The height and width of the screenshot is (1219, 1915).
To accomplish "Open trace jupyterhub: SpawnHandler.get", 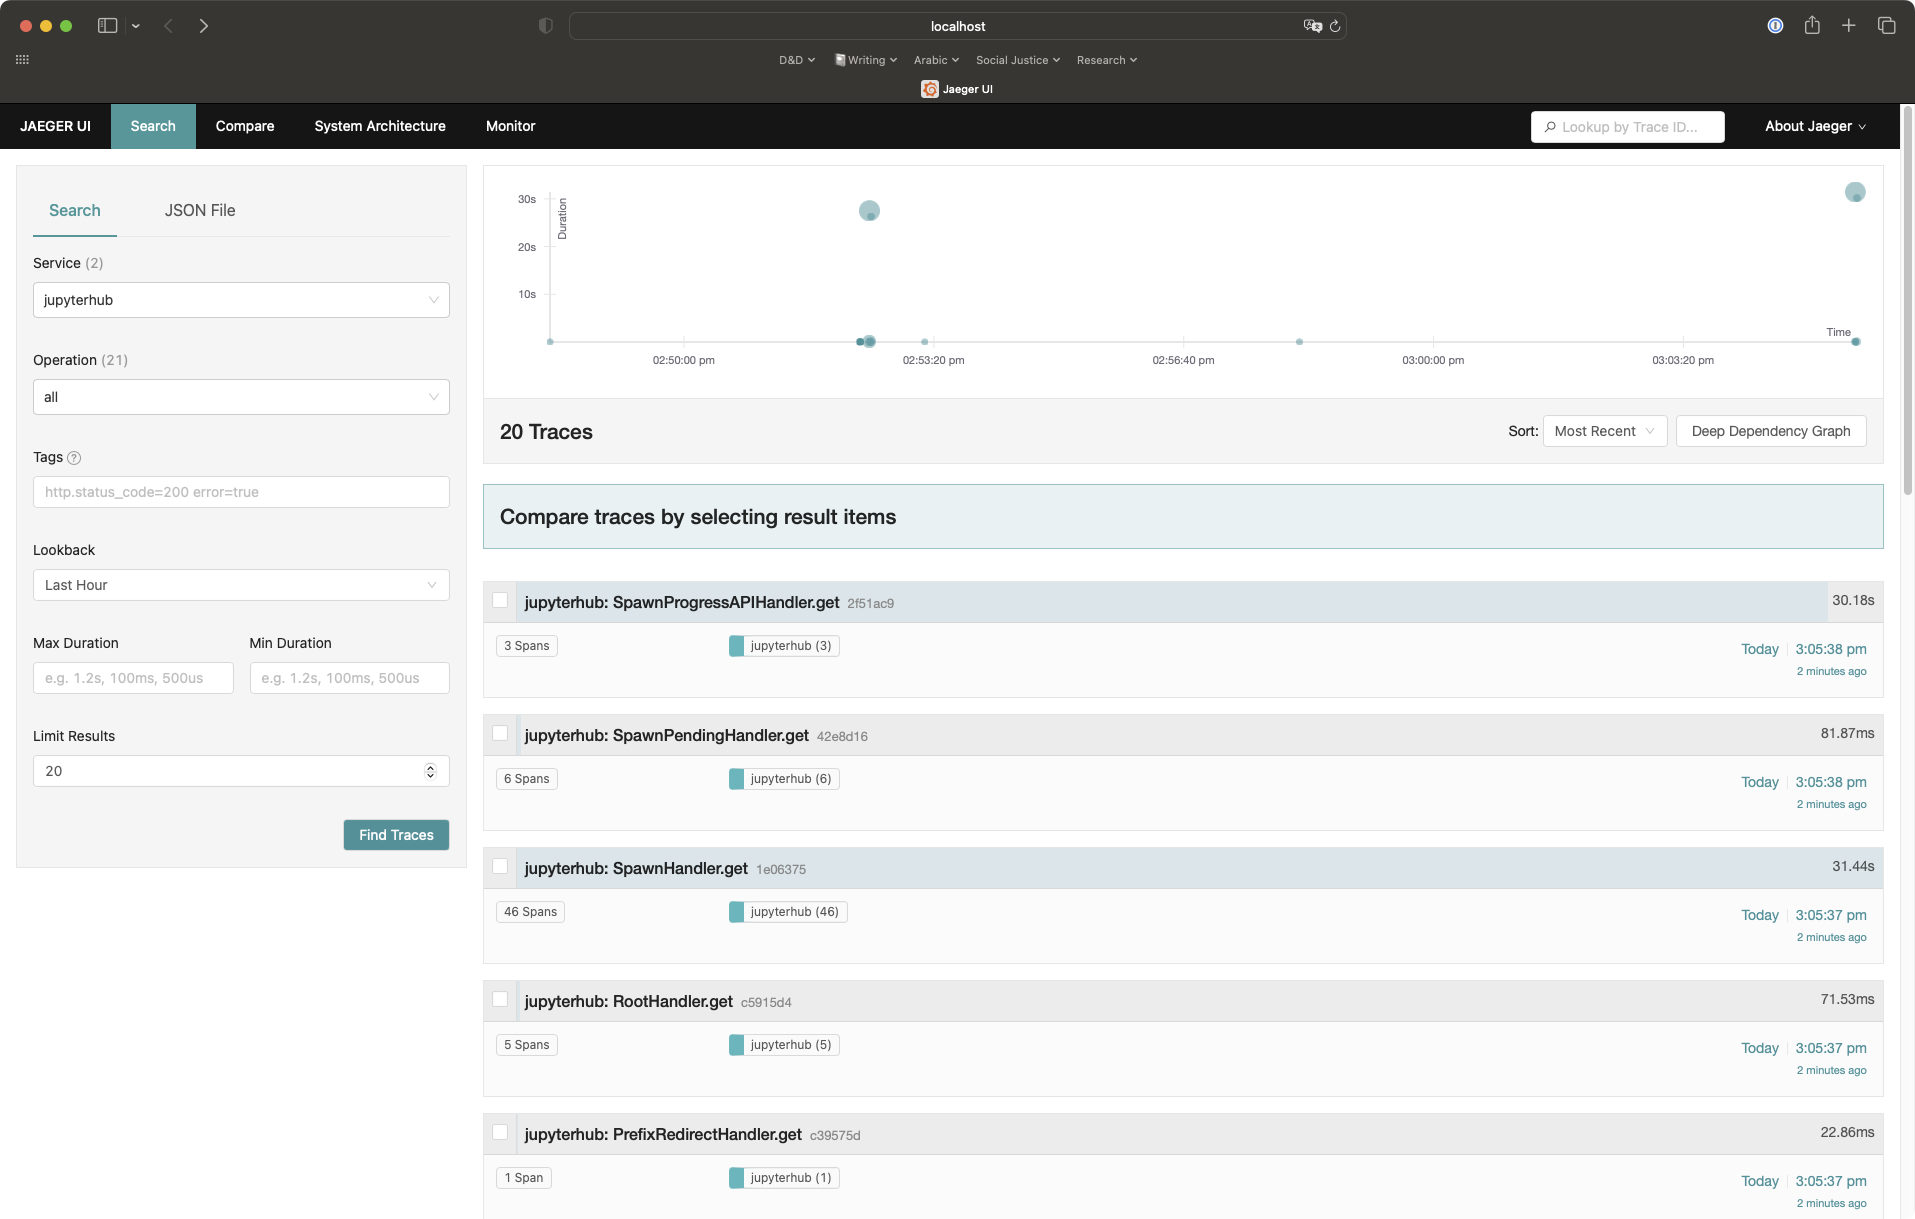I will (636, 868).
